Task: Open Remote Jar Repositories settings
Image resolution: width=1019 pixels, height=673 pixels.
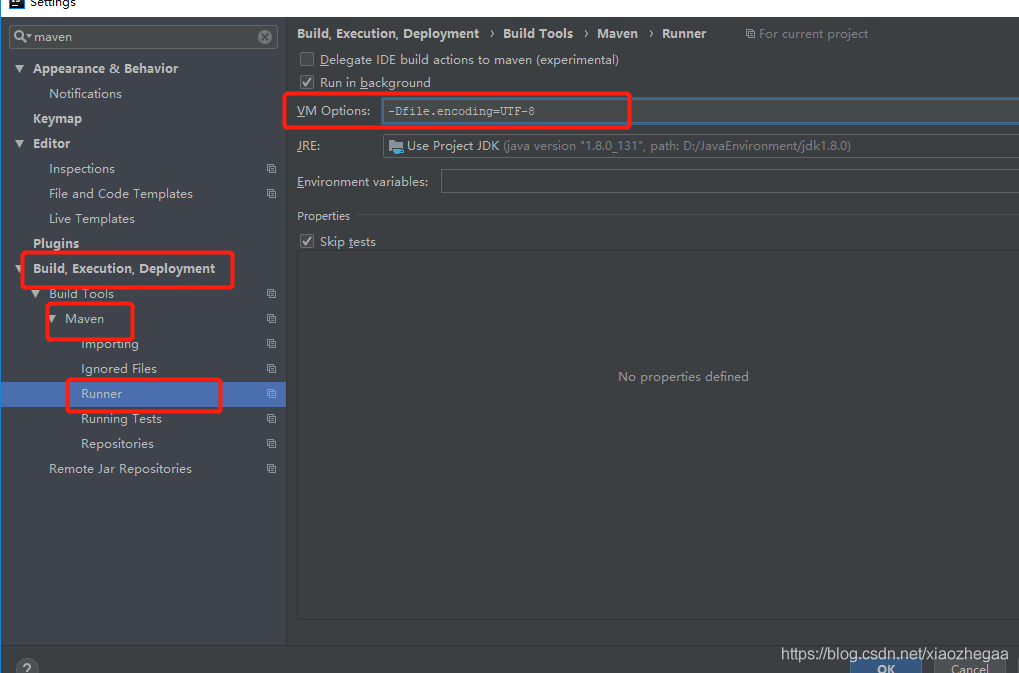Action: 120,469
